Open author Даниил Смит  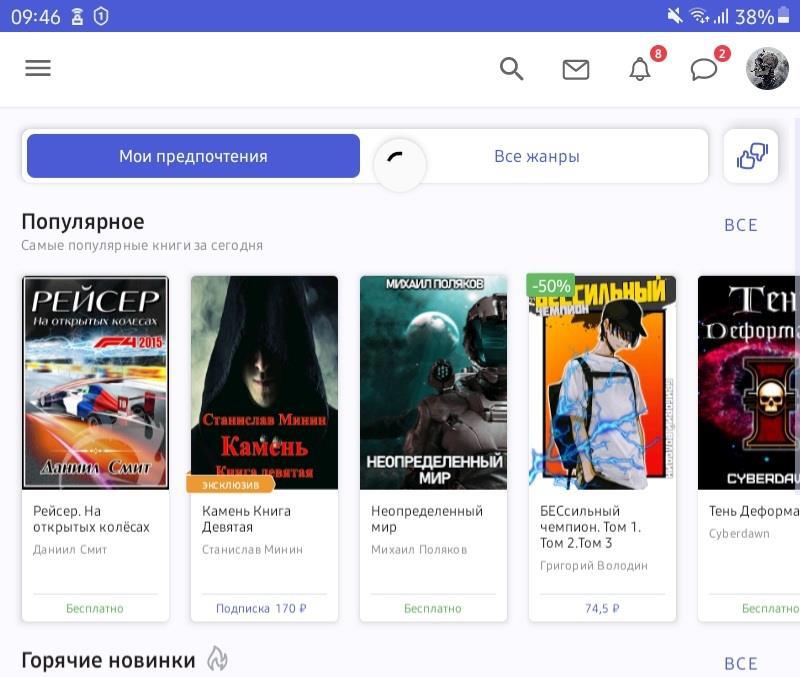(70, 550)
